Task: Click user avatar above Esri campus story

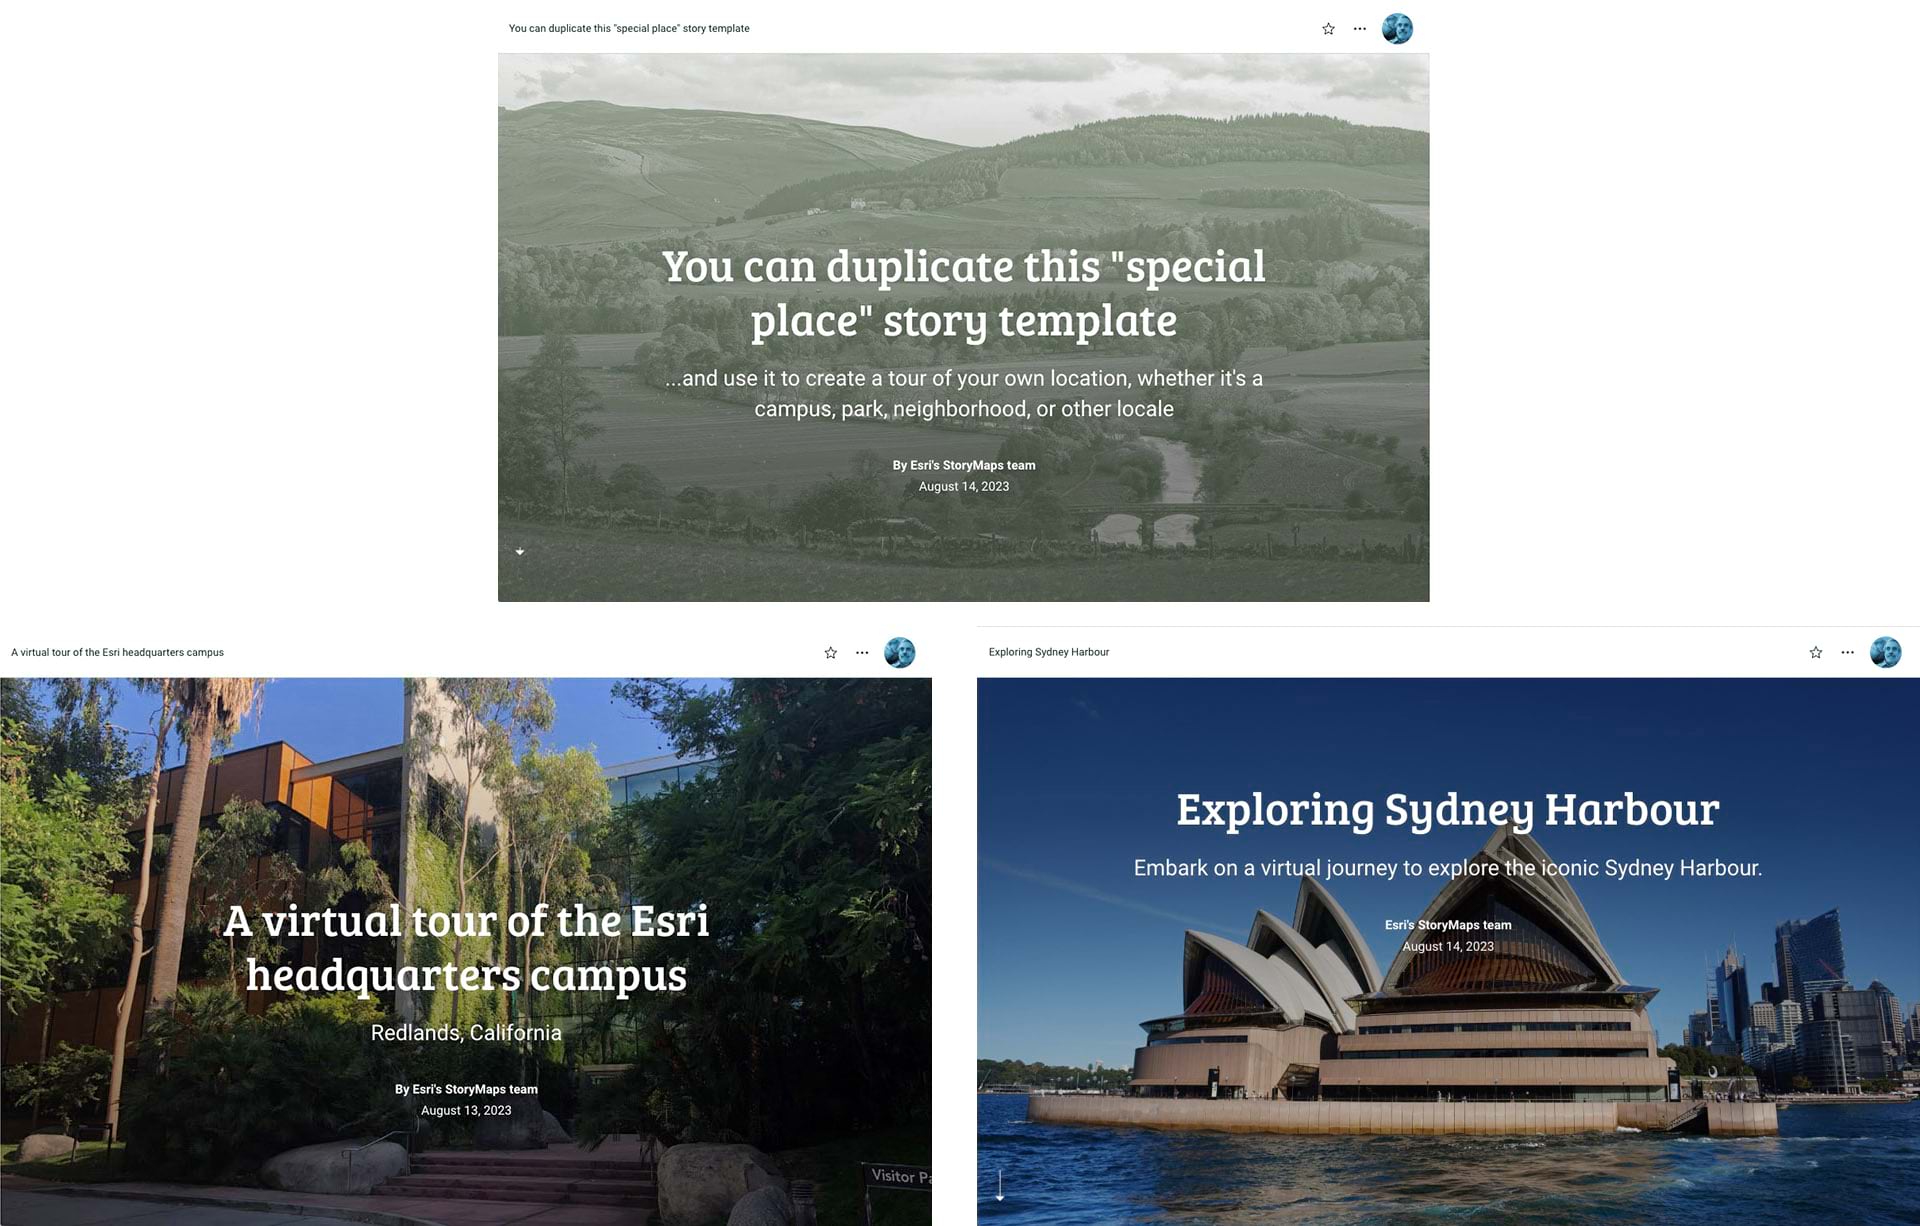Action: click(899, 653)
